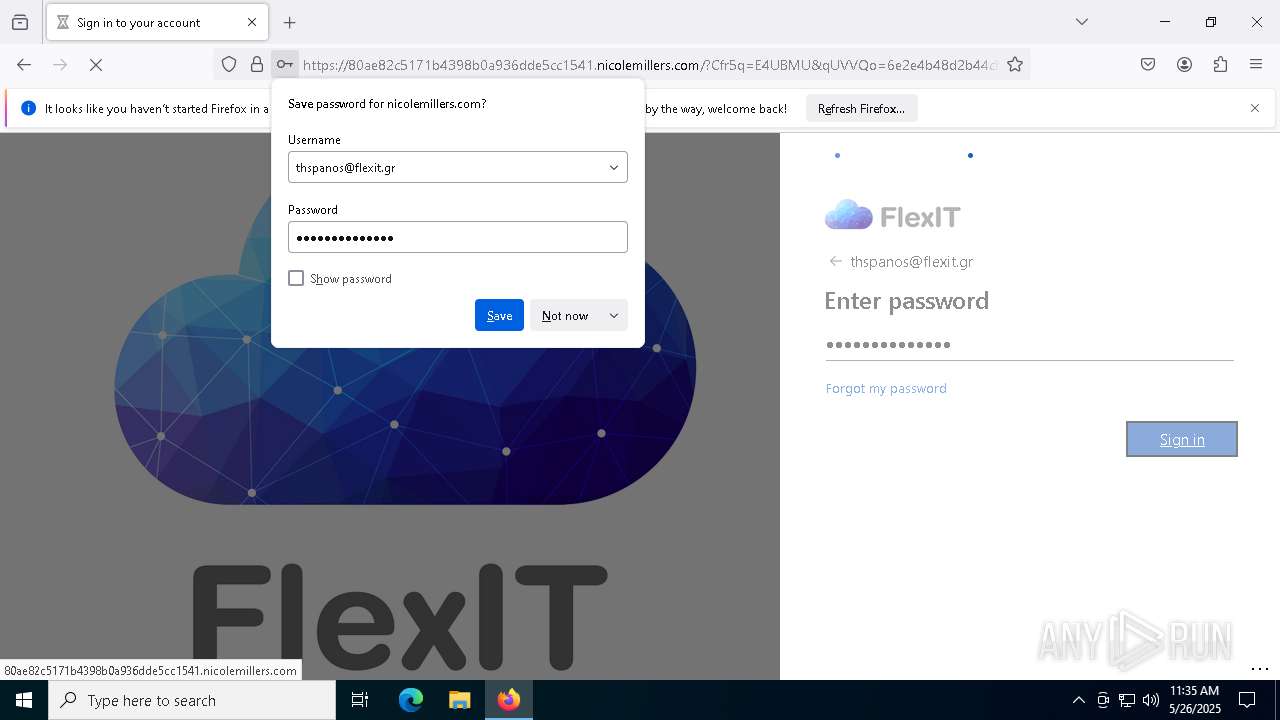This screenshot has height=720, width=1280.
Task: Open the Windows Start menu
Action: coord(24,700)
